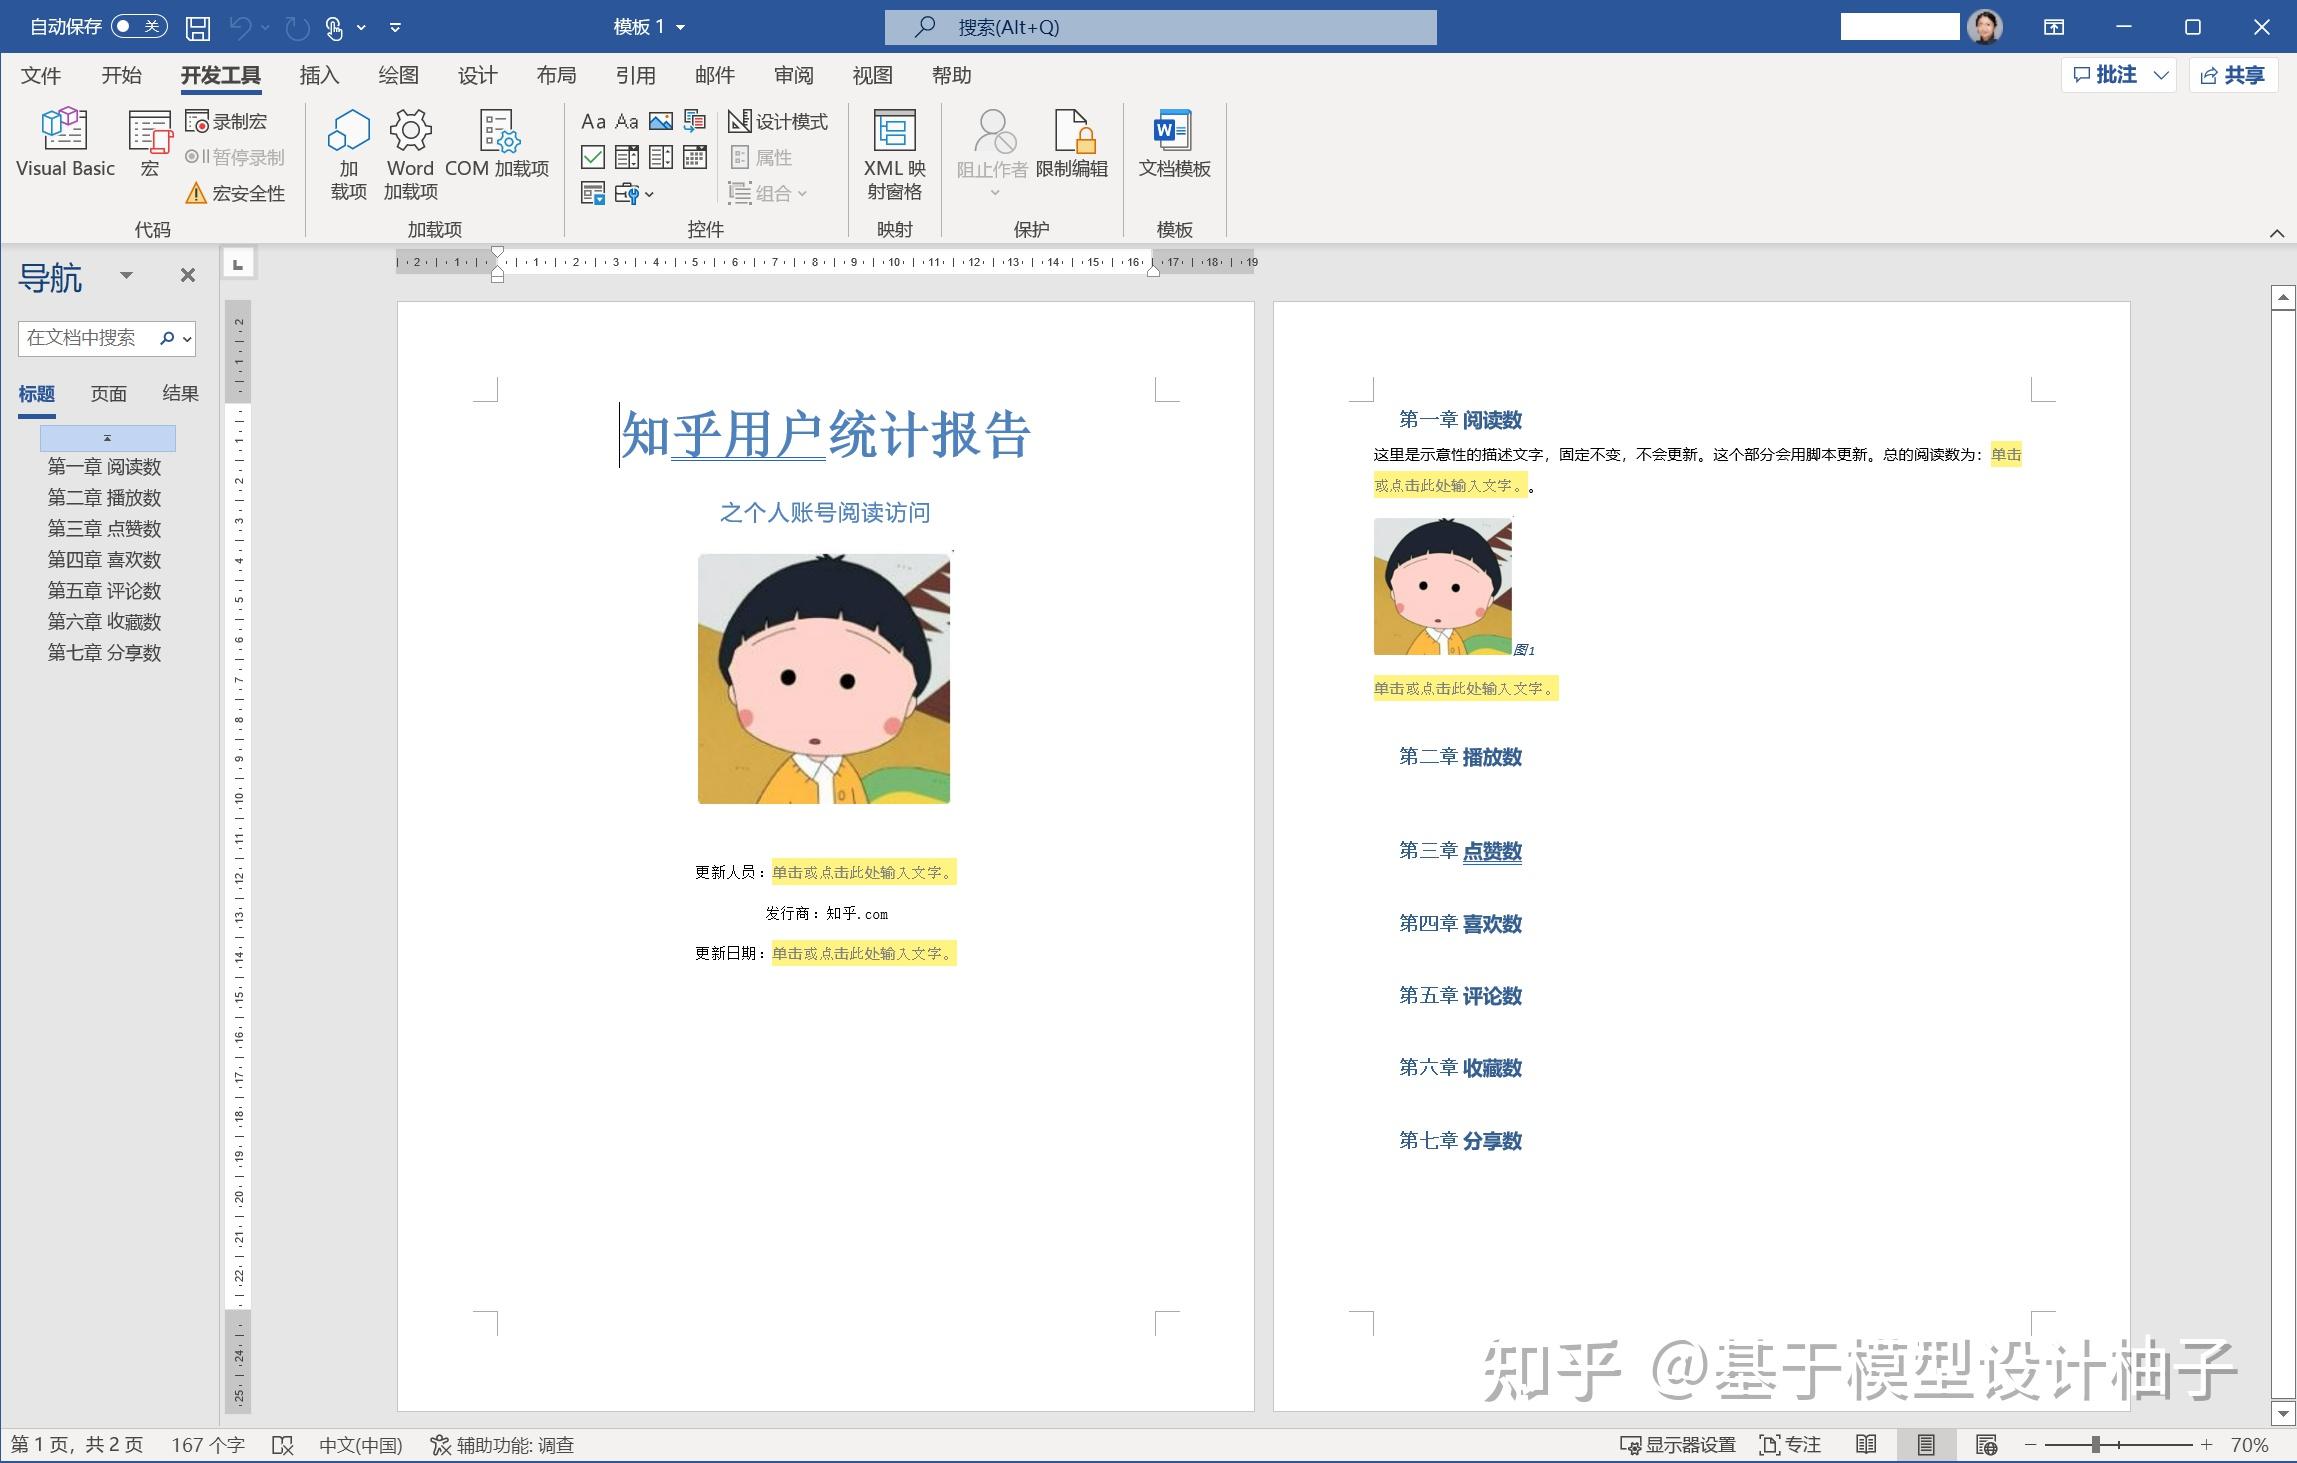The width and height of the screenshot is (2297, 1463).
Task: Open 限制编辑 restrict editing
Action: coord(1072,143)
